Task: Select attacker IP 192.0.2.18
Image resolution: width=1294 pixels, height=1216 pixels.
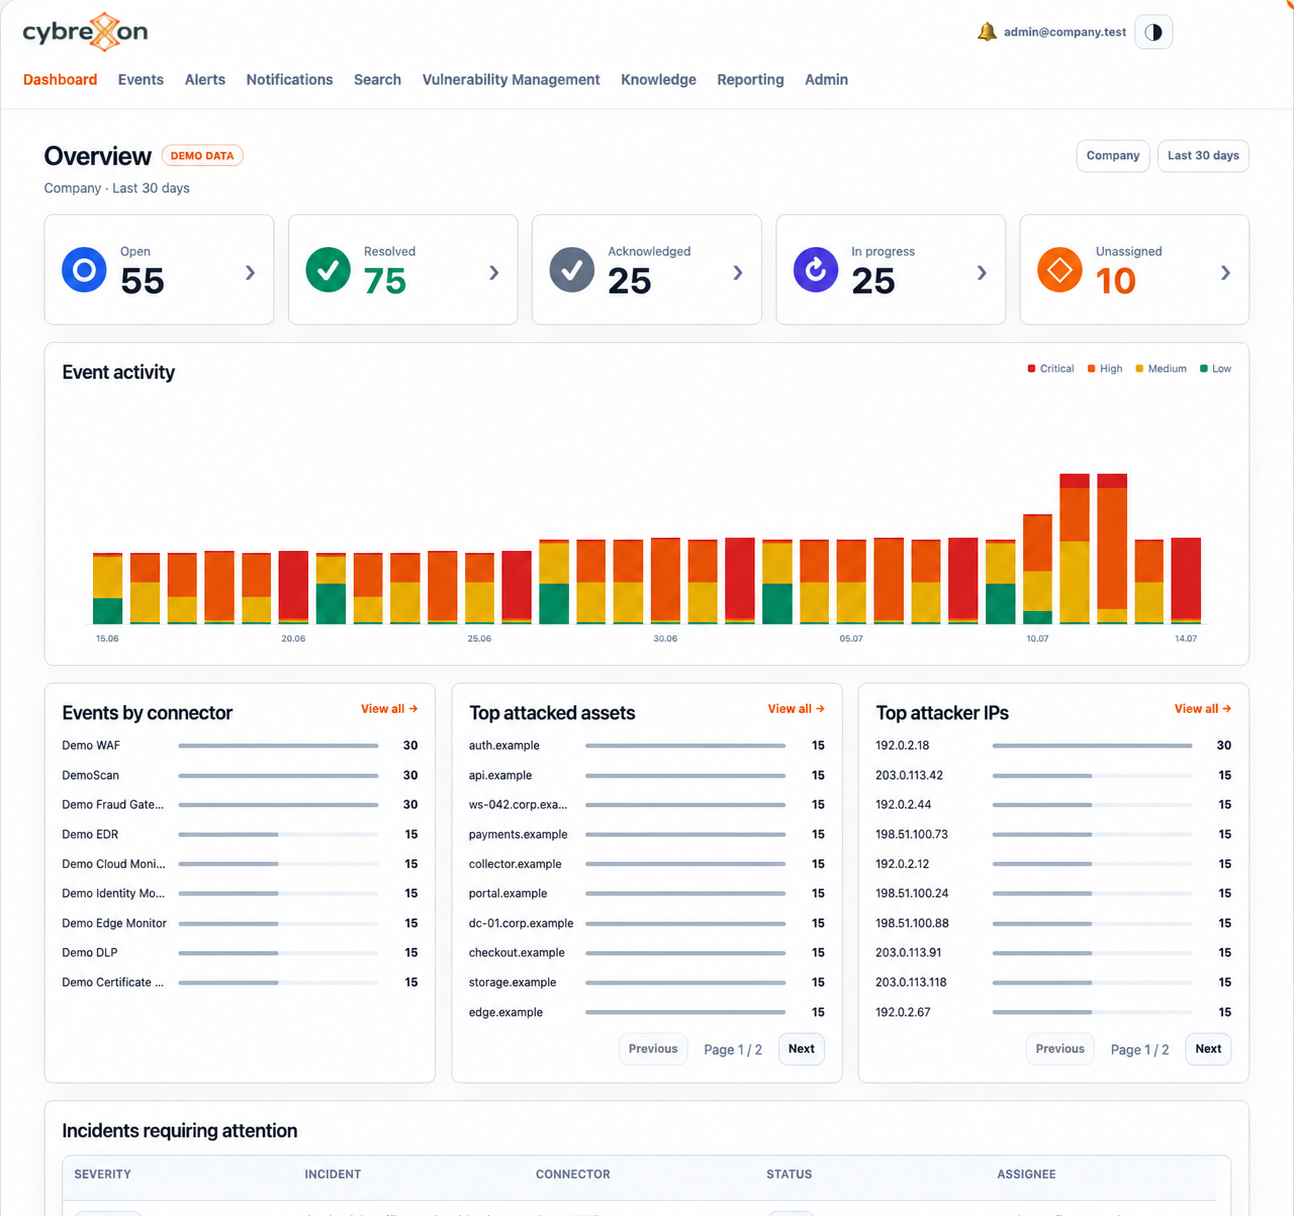Action: coord(1054,746)
